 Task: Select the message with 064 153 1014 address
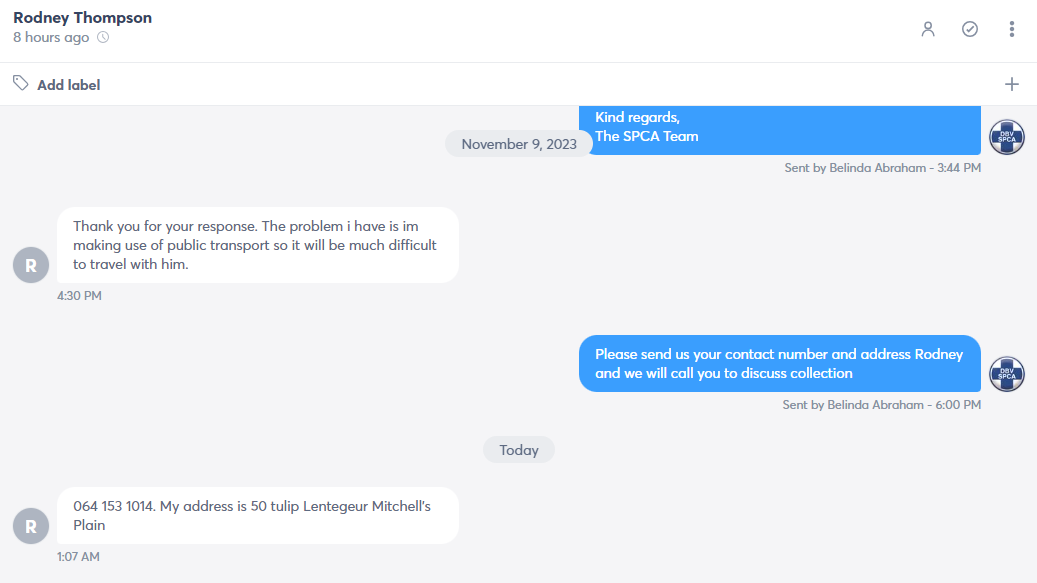click(258, 516)
